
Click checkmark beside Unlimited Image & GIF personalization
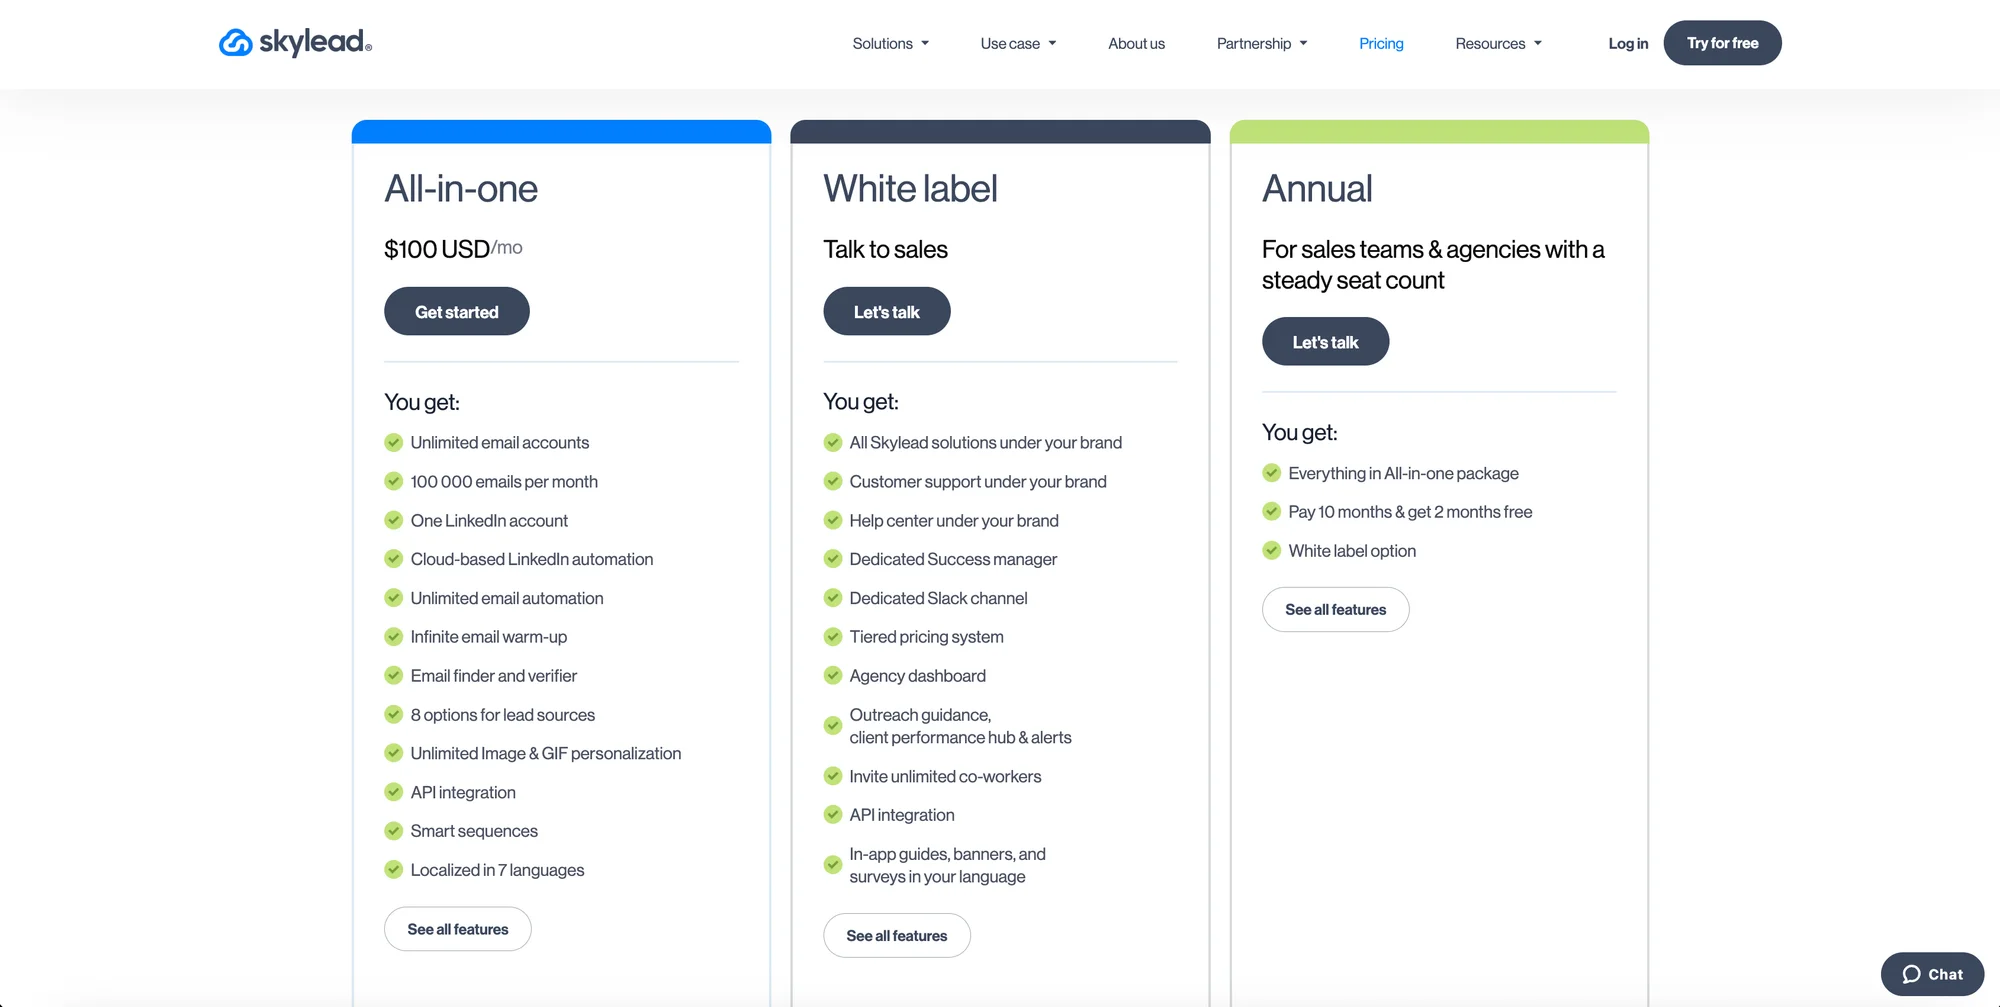(x=394, y=753)
